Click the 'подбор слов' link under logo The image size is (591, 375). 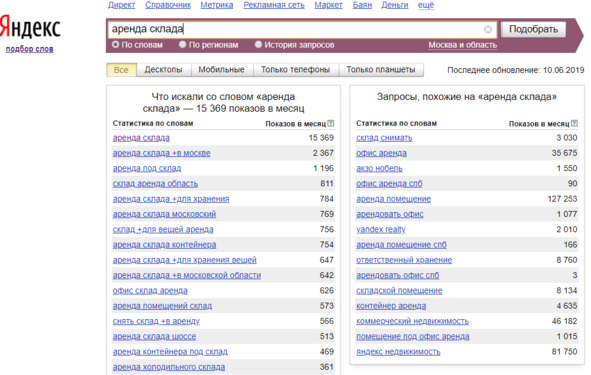coord(29,49)
